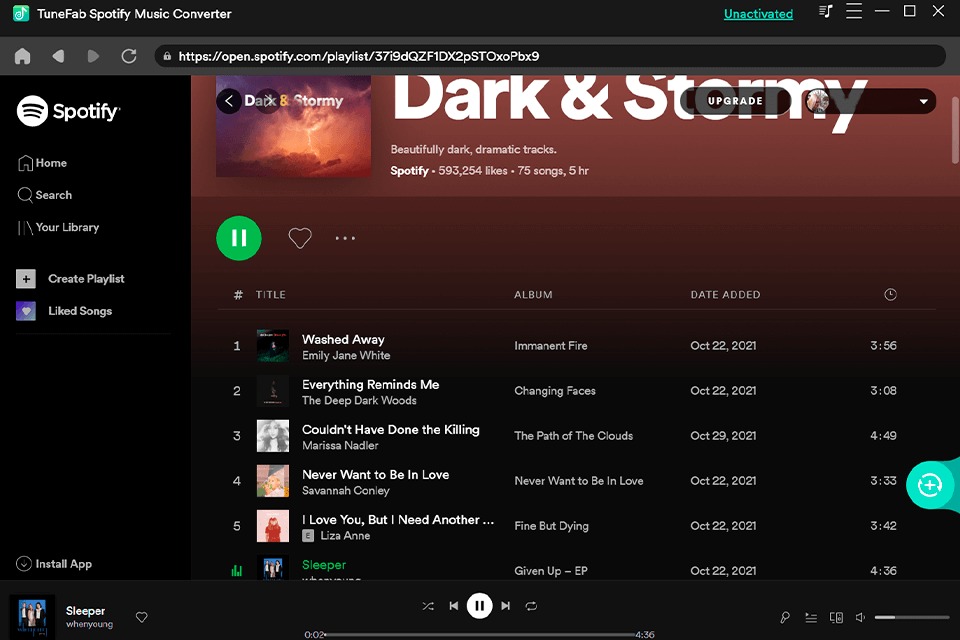Toggle repeat in the player bar
Viewport: 960px width, 640px height.
(531, 606)
